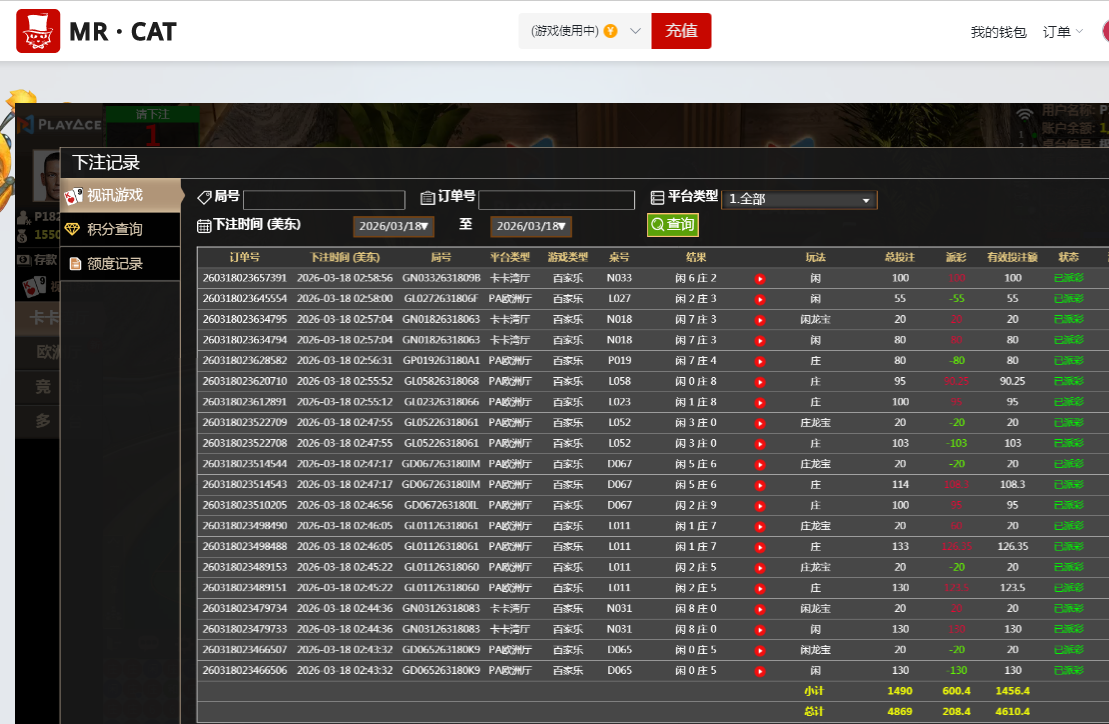The image size is (1109, 724).
Task: Click the user avatar in the top-right corner
Action: [x=1105, y=31]
